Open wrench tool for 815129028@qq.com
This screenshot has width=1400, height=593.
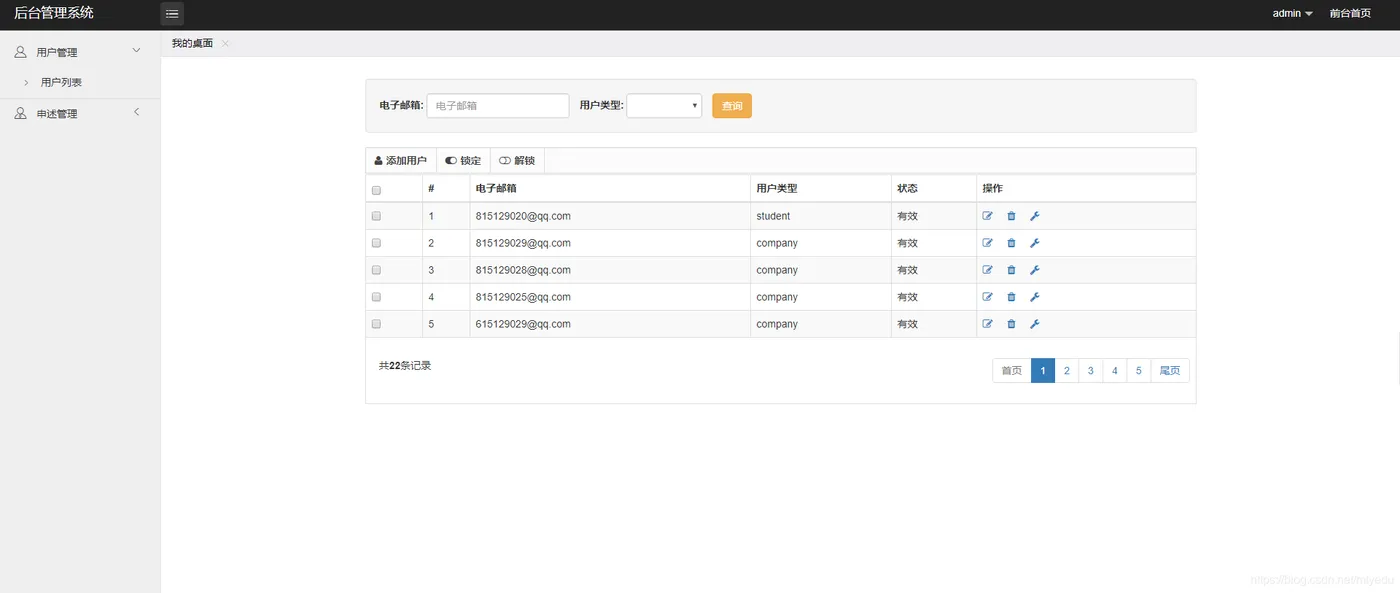coord(1035,270)
